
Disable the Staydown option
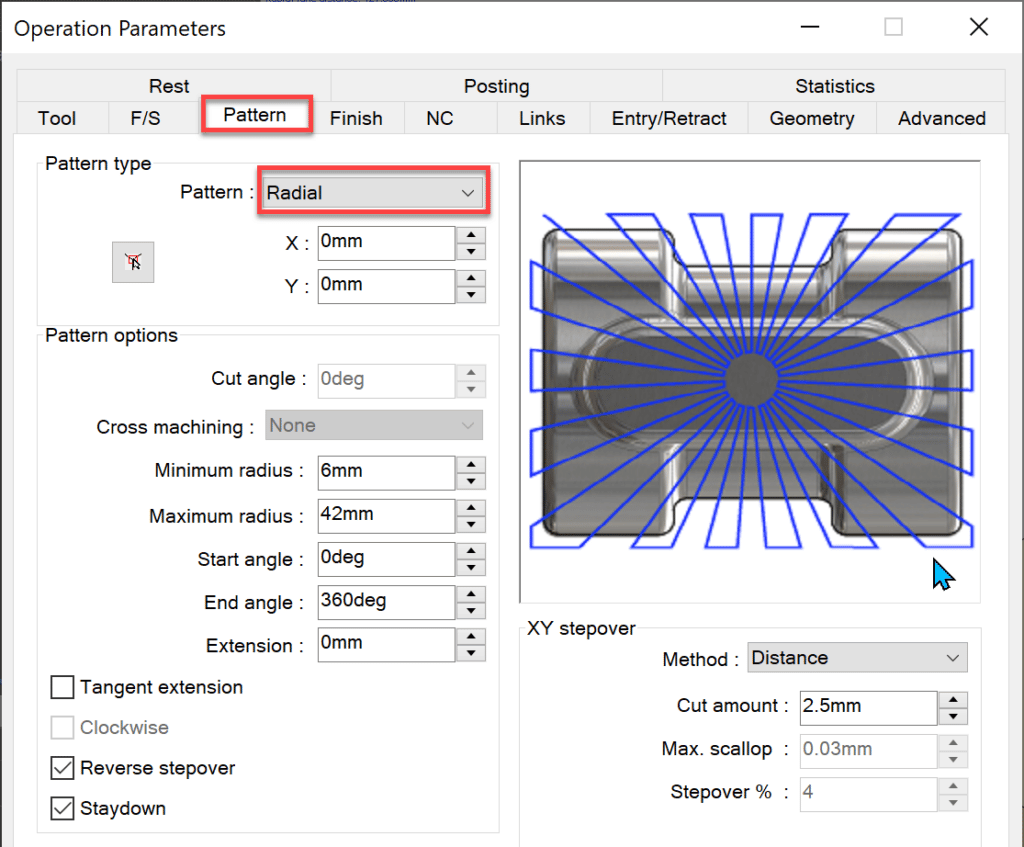[x=62, y=808]
